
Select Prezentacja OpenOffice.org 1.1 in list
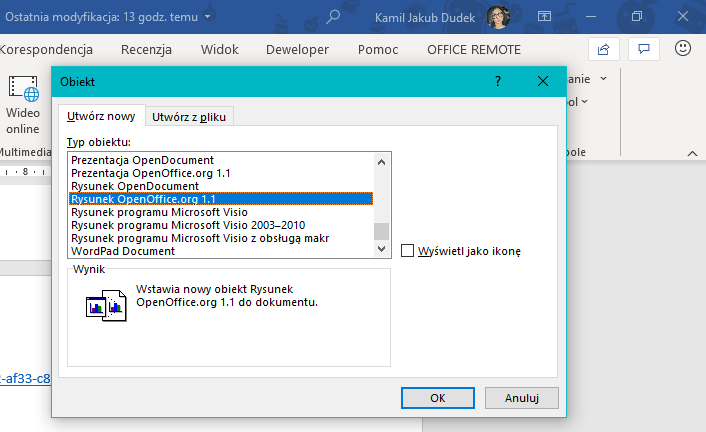click(x=221, y=173)
